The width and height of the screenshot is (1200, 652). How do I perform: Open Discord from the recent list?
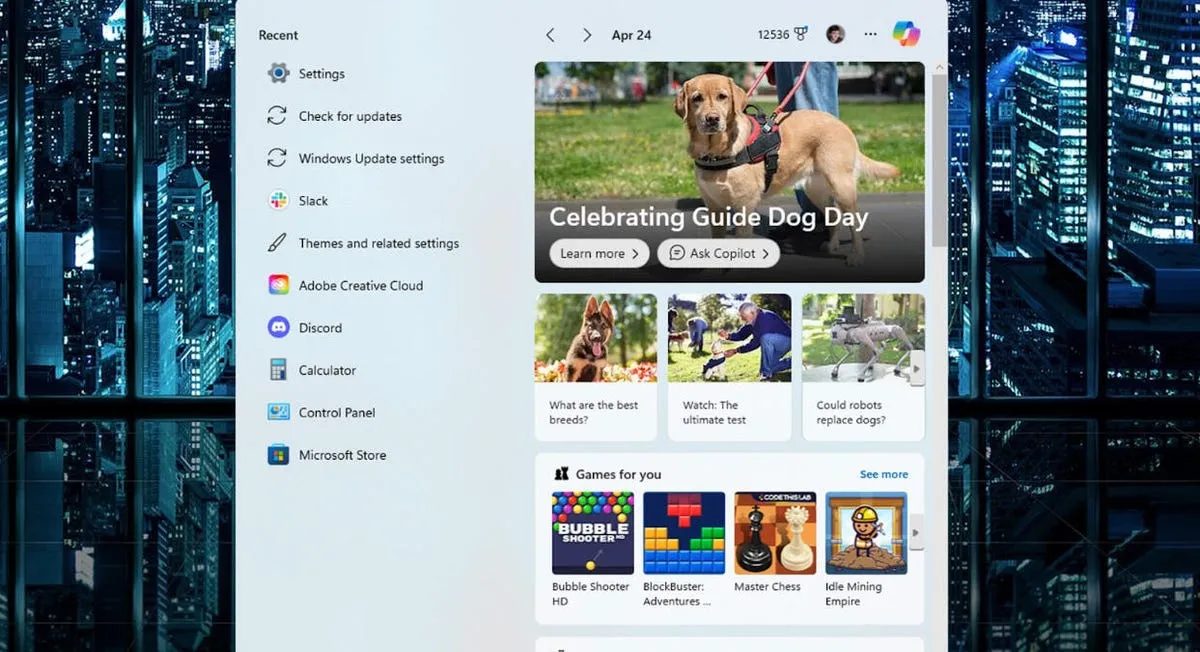(x=278, y=328)
